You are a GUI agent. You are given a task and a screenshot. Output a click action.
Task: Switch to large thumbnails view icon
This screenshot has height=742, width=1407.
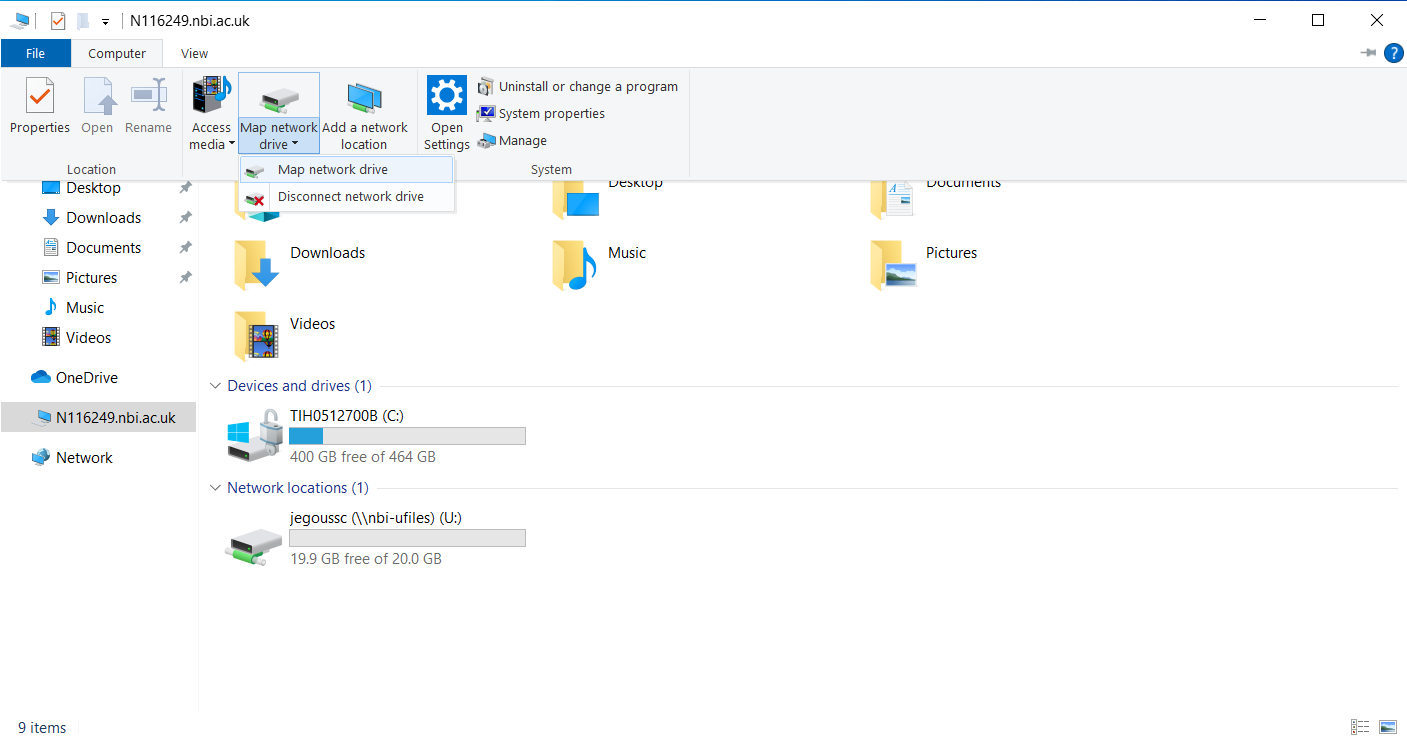[x=1388, y=727]
